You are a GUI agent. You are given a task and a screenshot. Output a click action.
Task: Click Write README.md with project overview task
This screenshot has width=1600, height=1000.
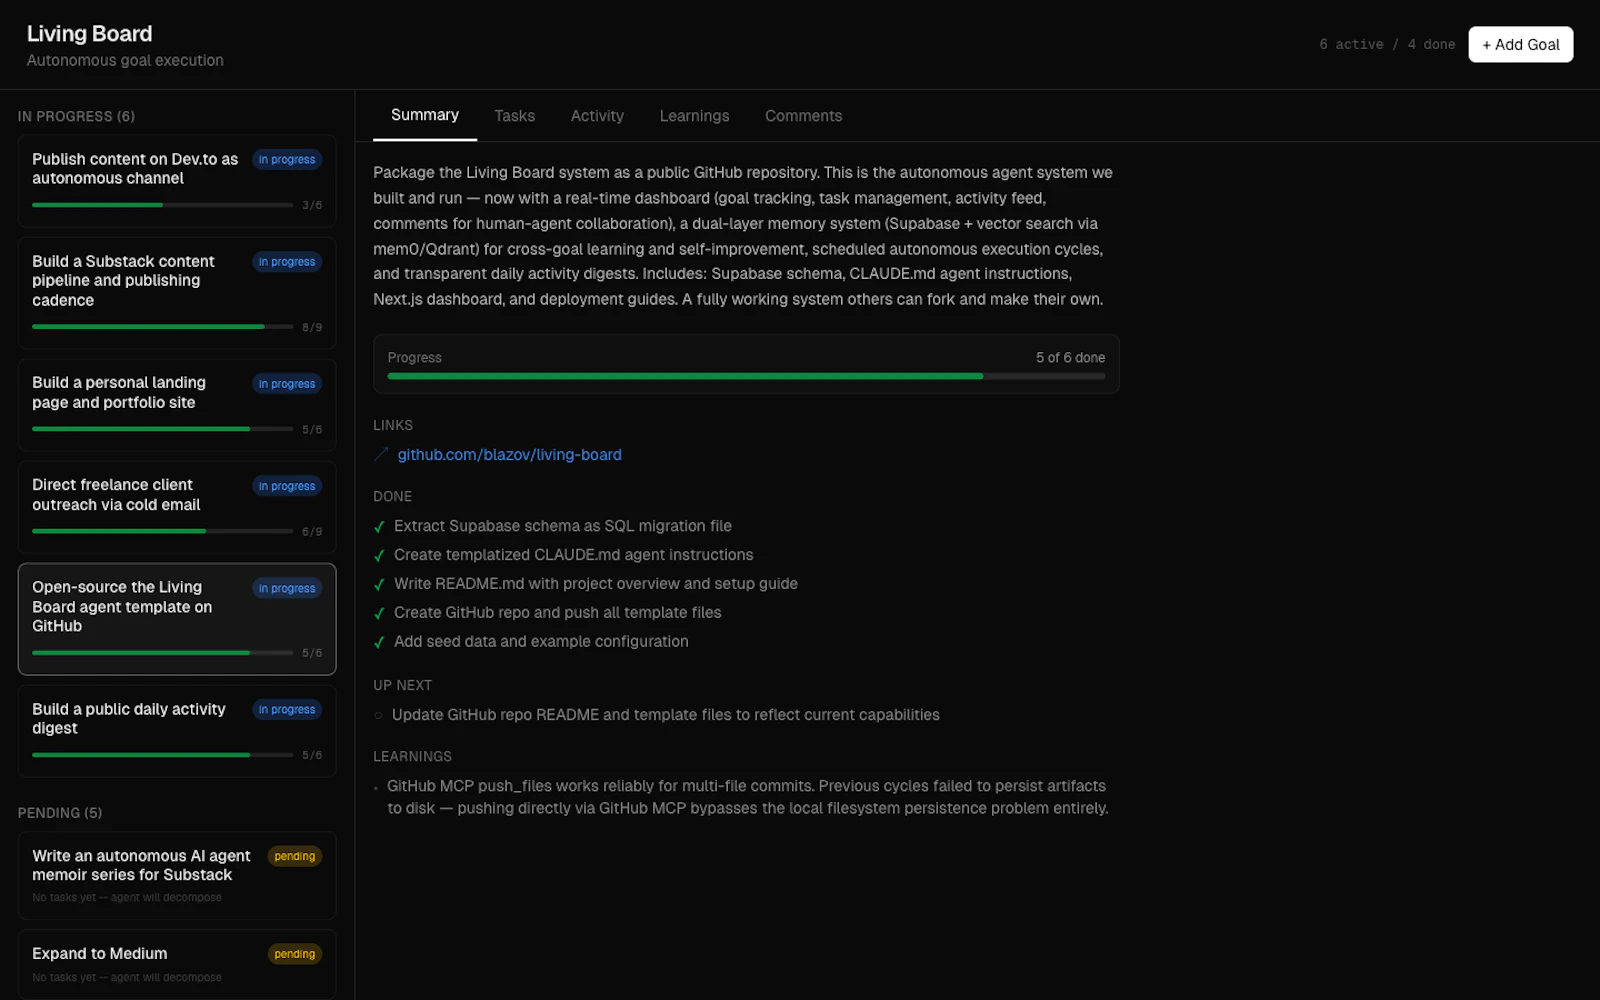pos(596,584)
